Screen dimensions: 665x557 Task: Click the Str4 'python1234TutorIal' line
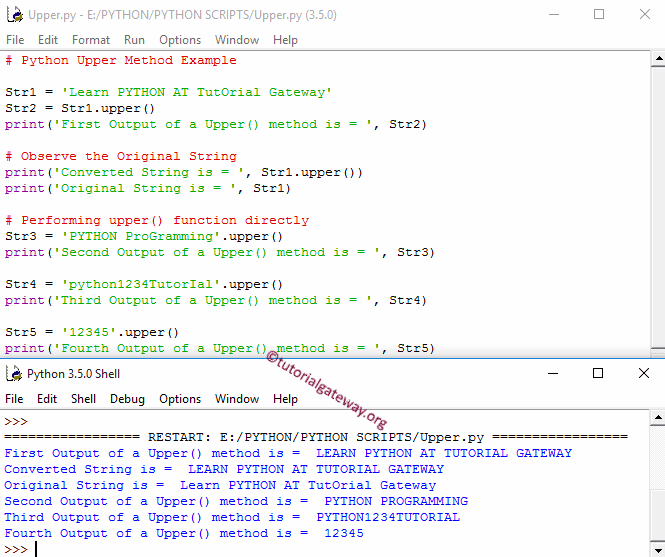coord(144,284)
